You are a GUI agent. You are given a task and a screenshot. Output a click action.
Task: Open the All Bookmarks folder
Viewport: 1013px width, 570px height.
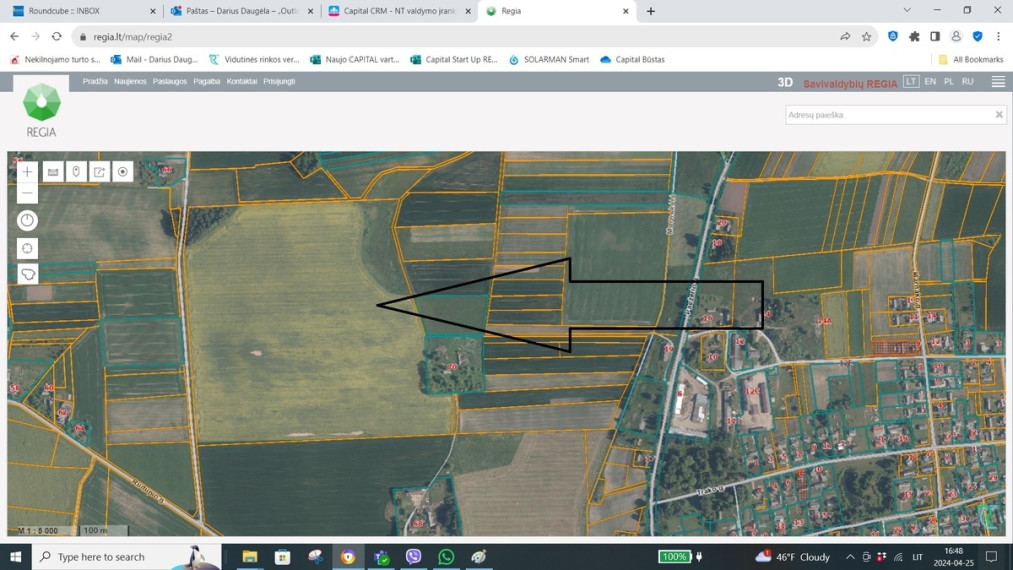pyautogui.click(x=970, y=59)
